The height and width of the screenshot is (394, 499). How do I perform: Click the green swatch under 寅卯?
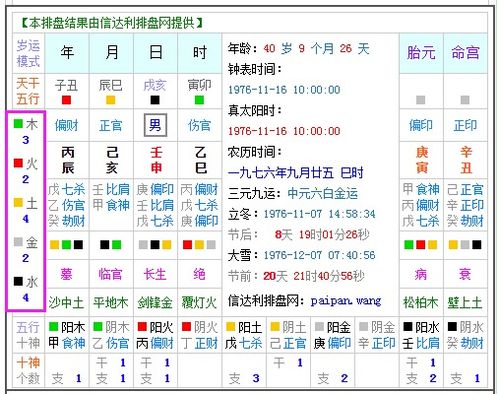(x=199, y=100)
